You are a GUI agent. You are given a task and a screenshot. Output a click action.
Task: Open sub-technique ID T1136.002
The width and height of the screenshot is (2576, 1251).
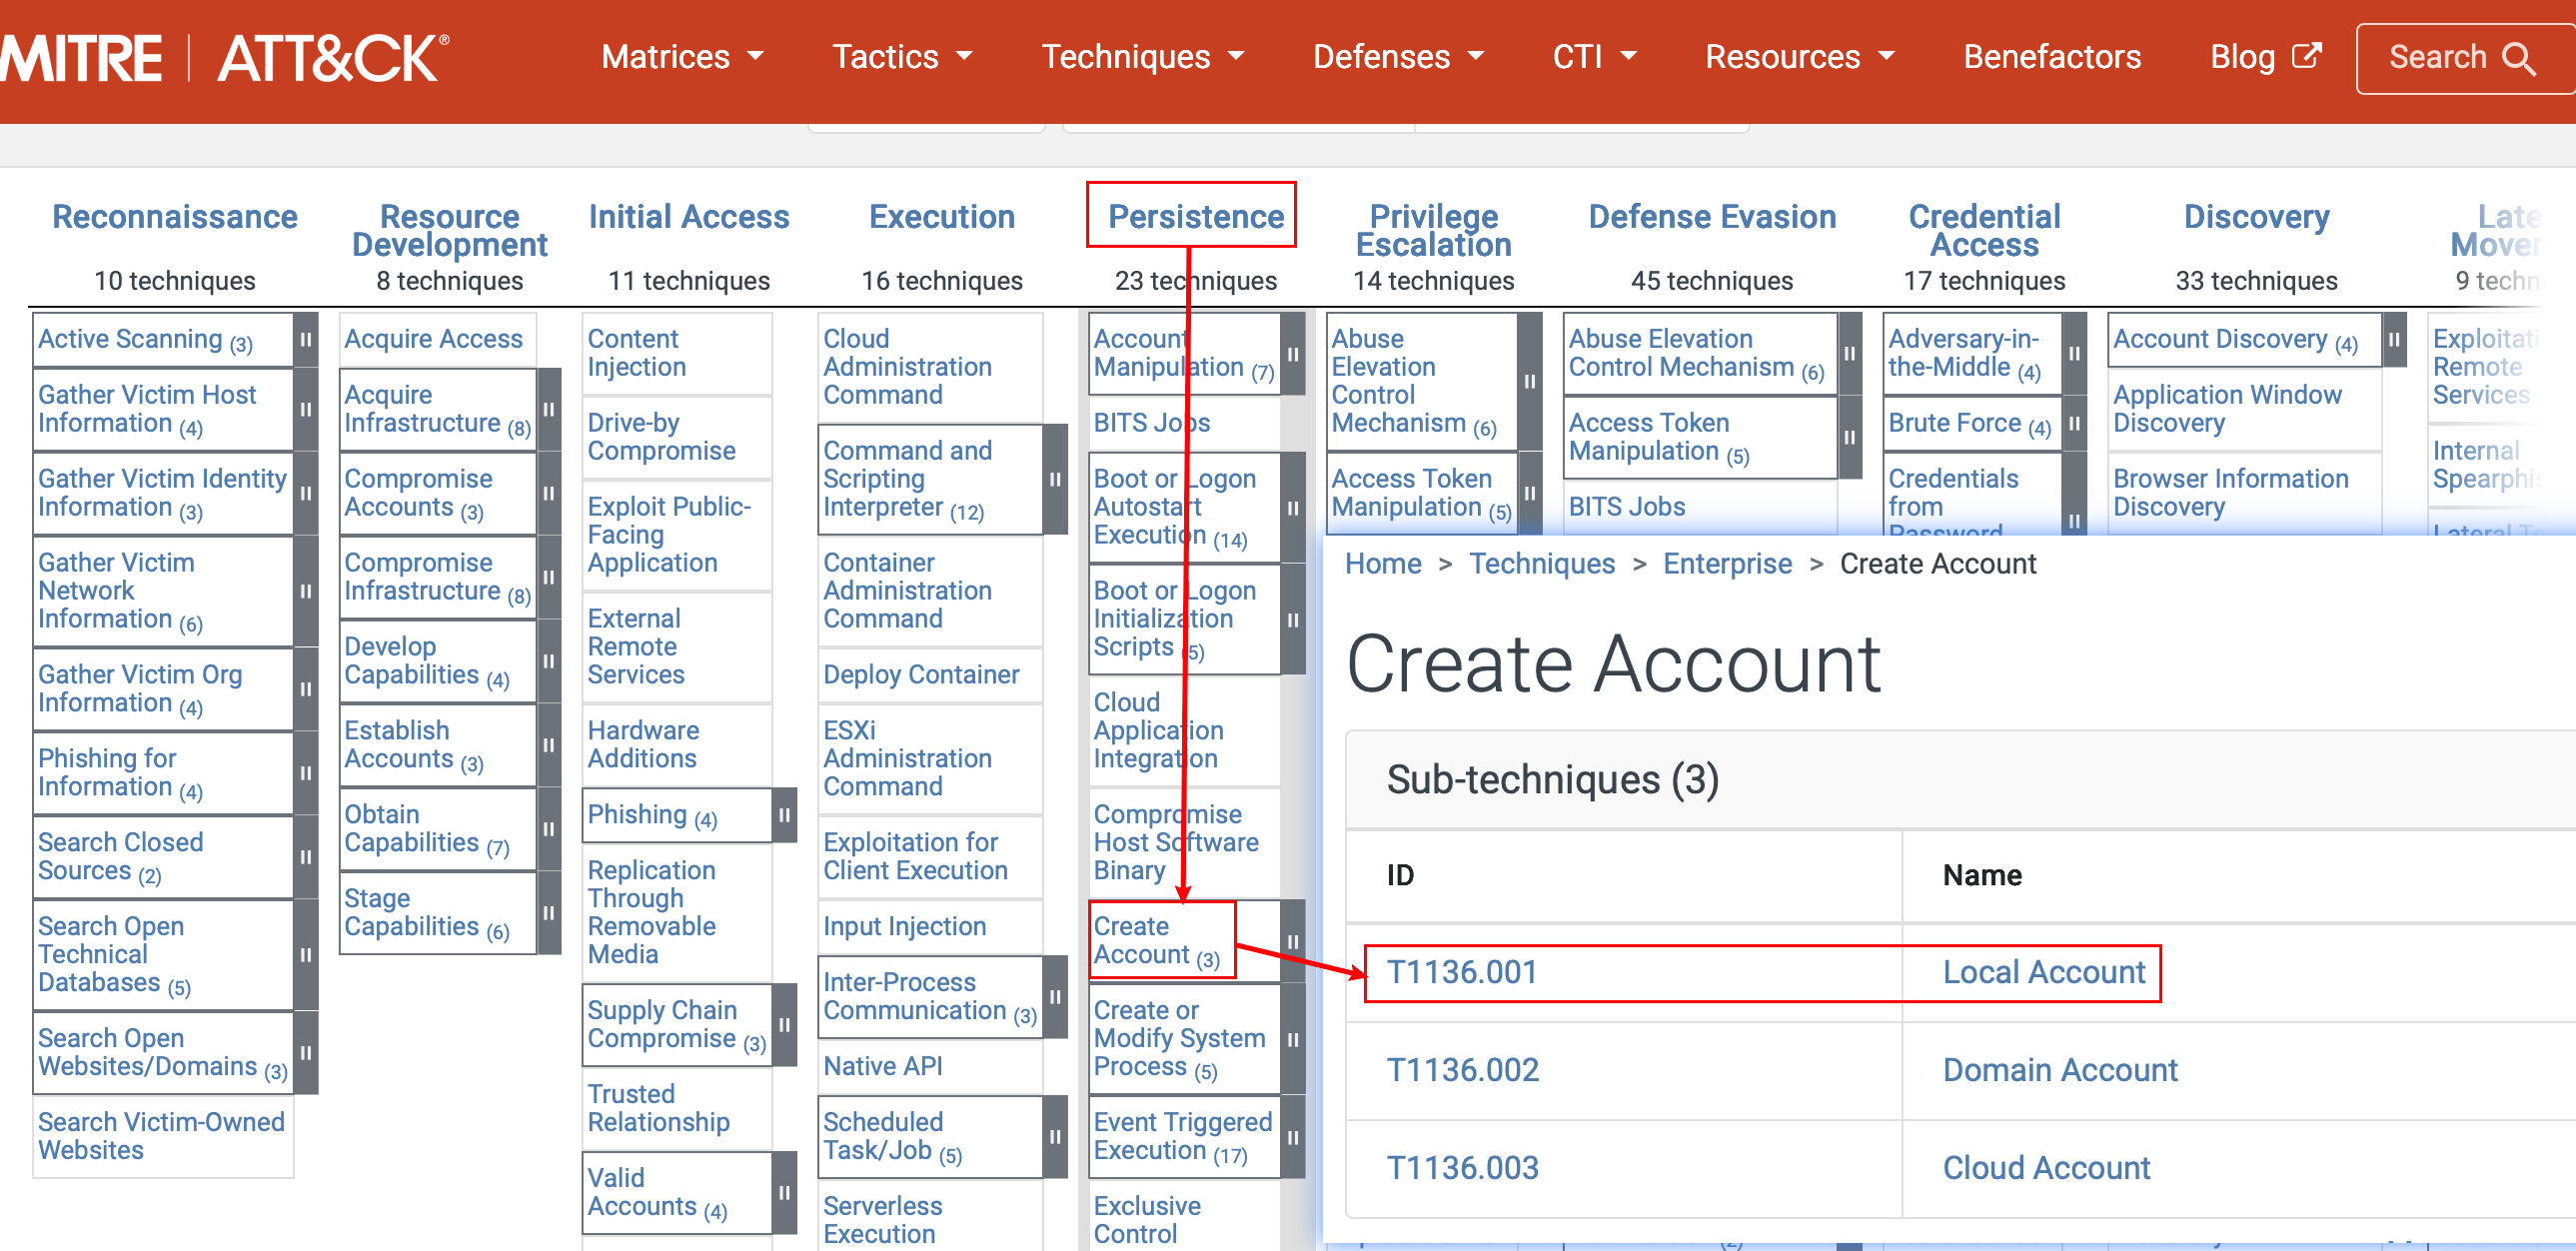tap(1462, 1070)
